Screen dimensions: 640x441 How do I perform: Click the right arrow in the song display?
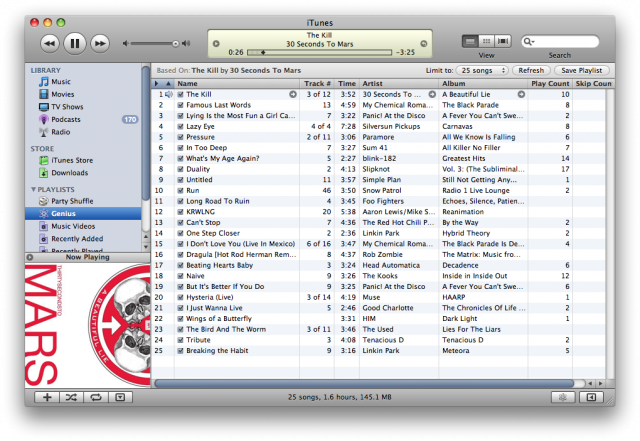[x=424, y=44]
